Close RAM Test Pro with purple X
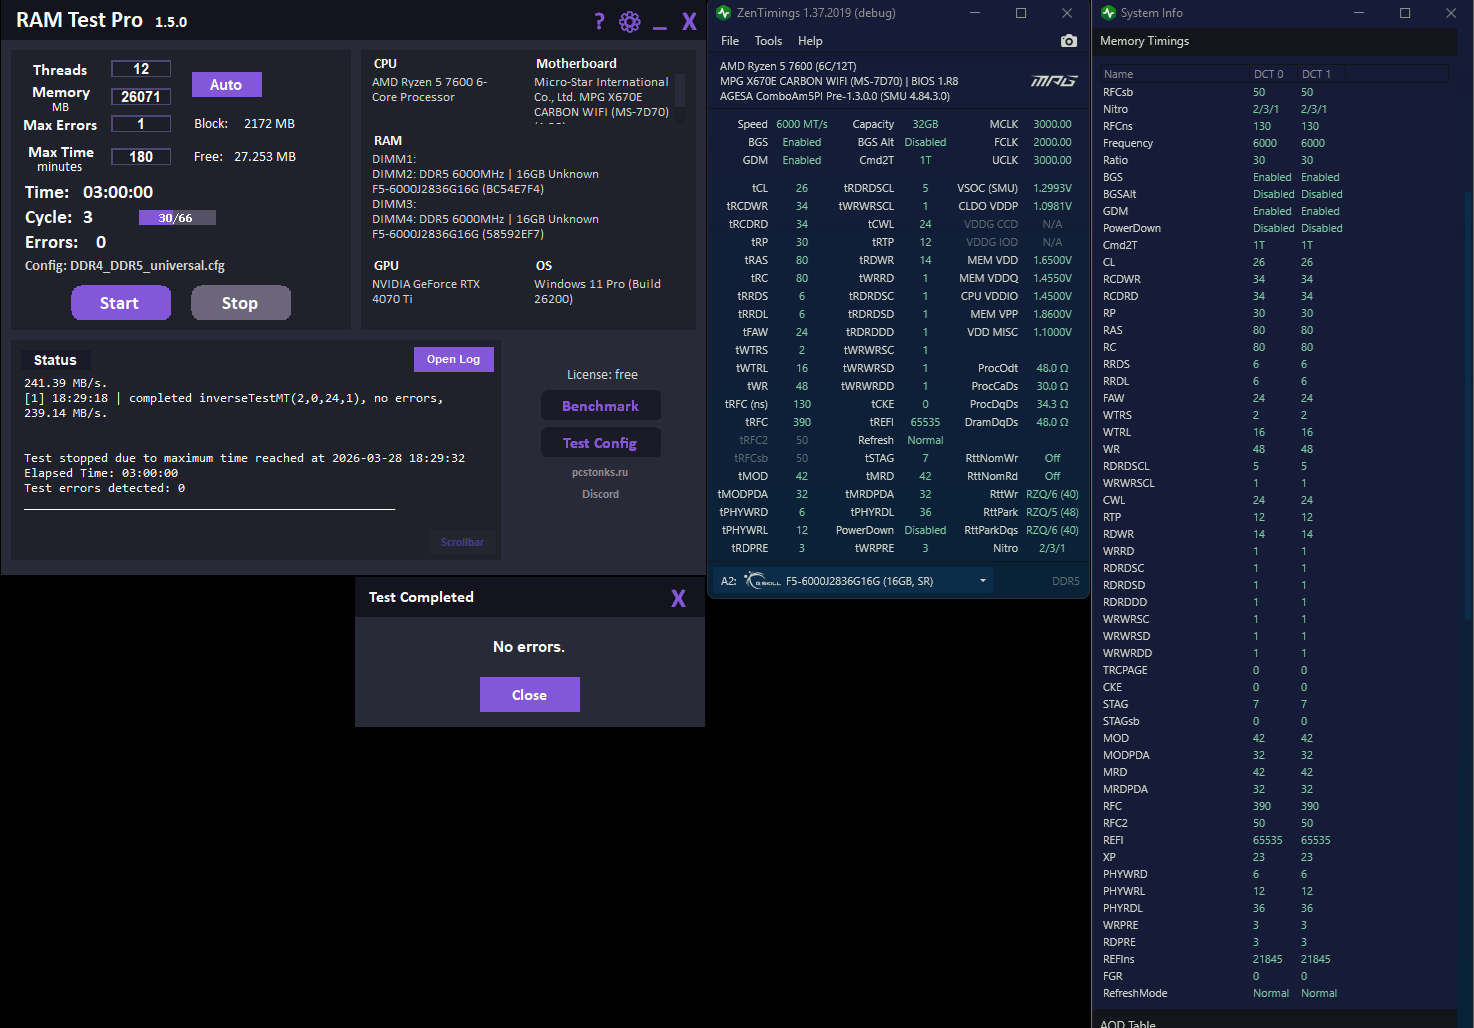The image size is (1474, 1028). 689,22
